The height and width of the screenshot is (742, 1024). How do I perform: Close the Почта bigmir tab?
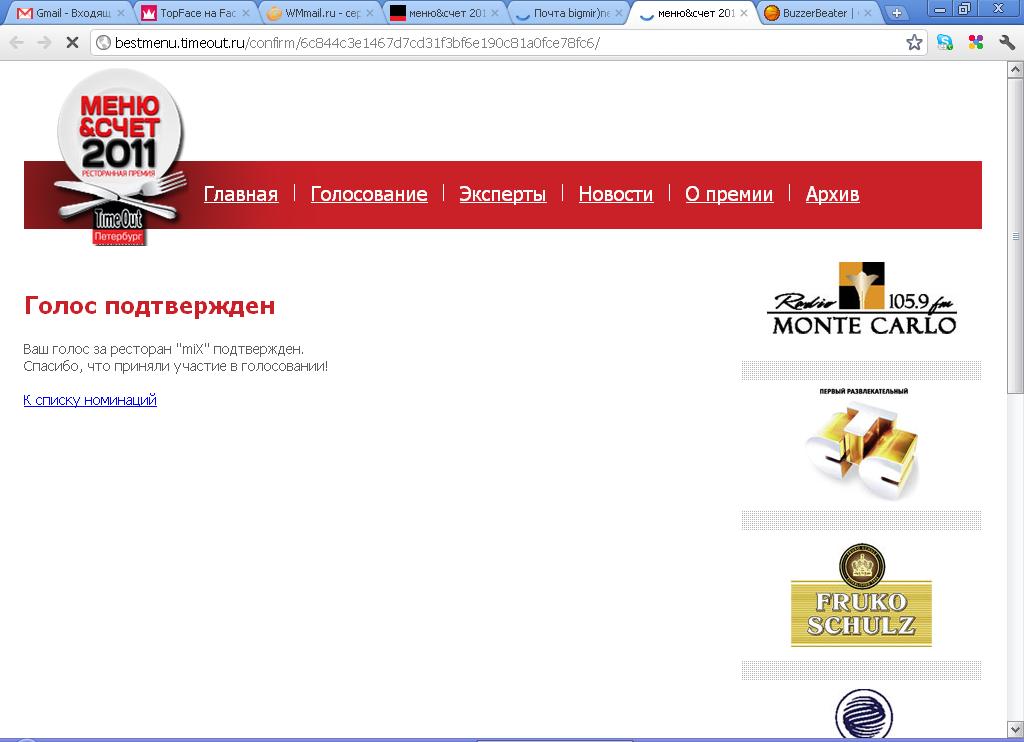[x=618, y=13]
